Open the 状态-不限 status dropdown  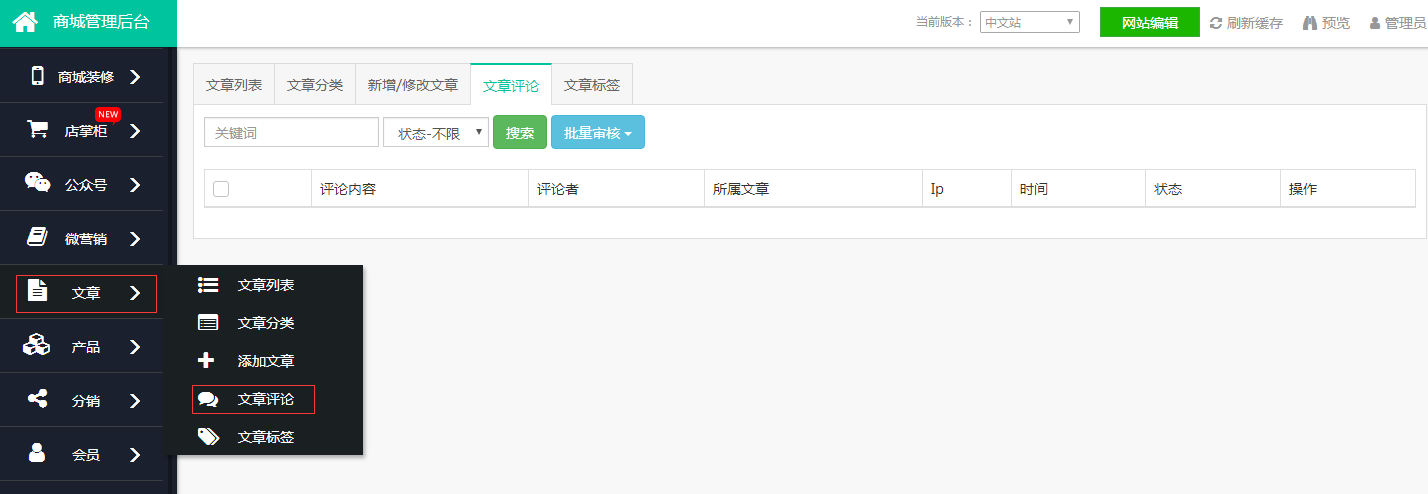(x=436, y=133)
